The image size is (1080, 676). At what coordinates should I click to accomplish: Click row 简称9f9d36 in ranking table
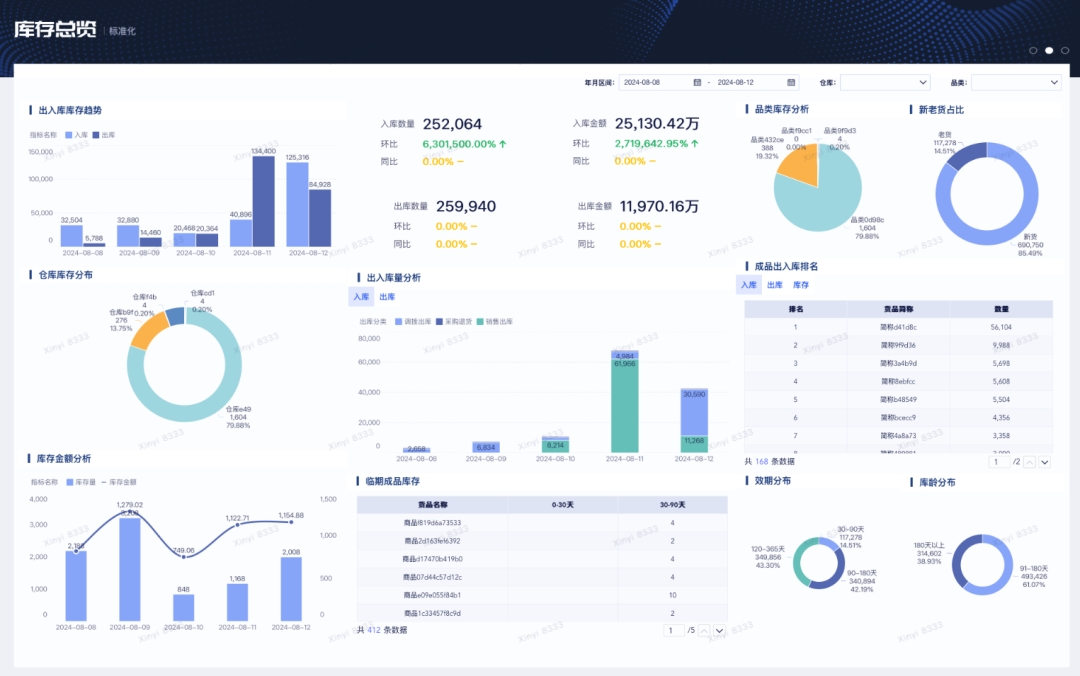898,345
